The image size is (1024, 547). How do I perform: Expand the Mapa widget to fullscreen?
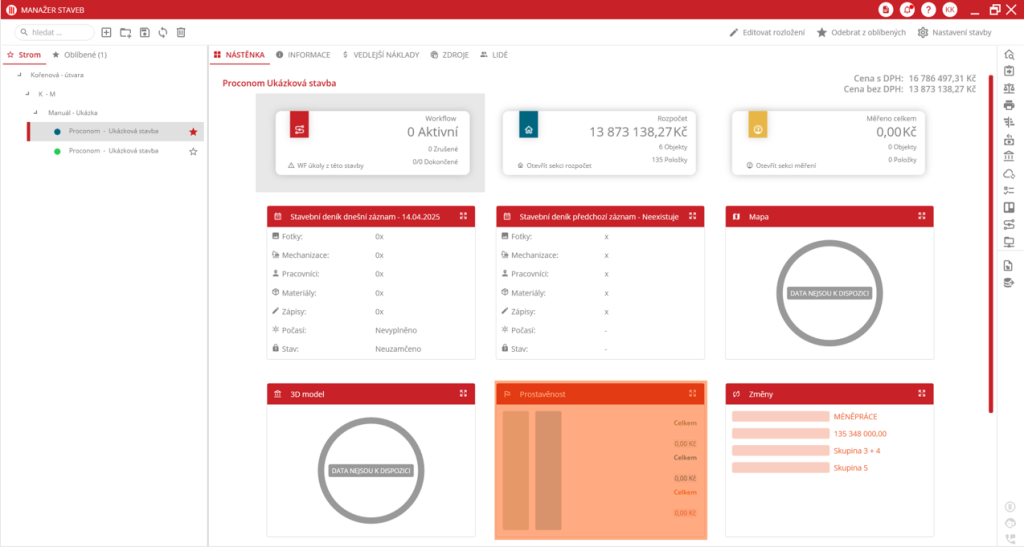coord(920,216)
